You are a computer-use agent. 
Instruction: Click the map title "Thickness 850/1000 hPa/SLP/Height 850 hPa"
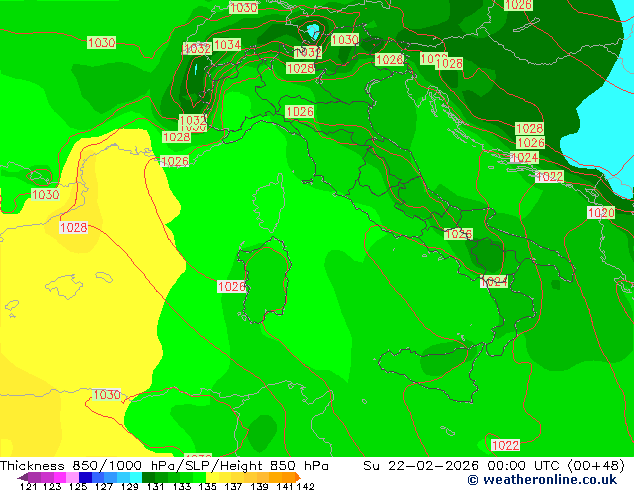[x=164, y=466]
